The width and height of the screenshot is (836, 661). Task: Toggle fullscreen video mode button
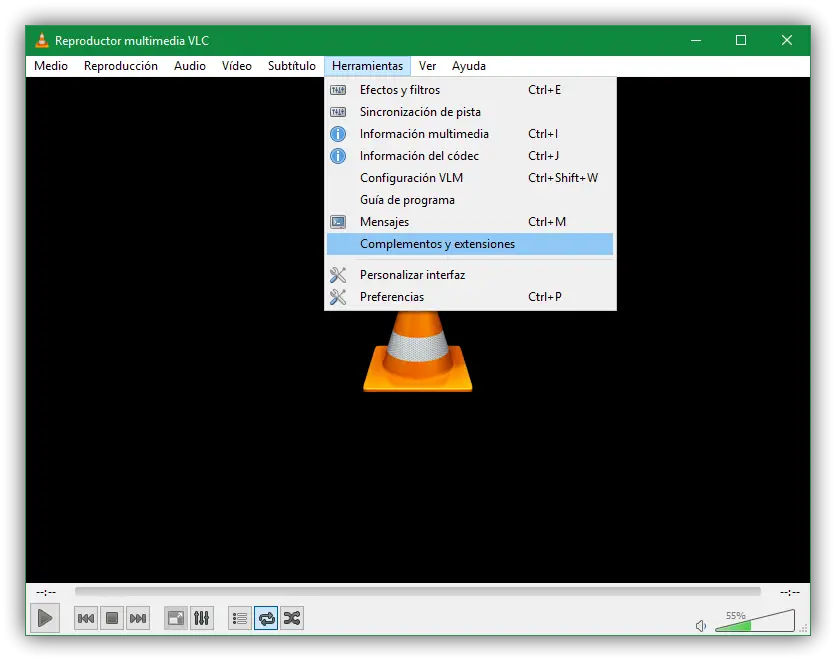(175, 618)
